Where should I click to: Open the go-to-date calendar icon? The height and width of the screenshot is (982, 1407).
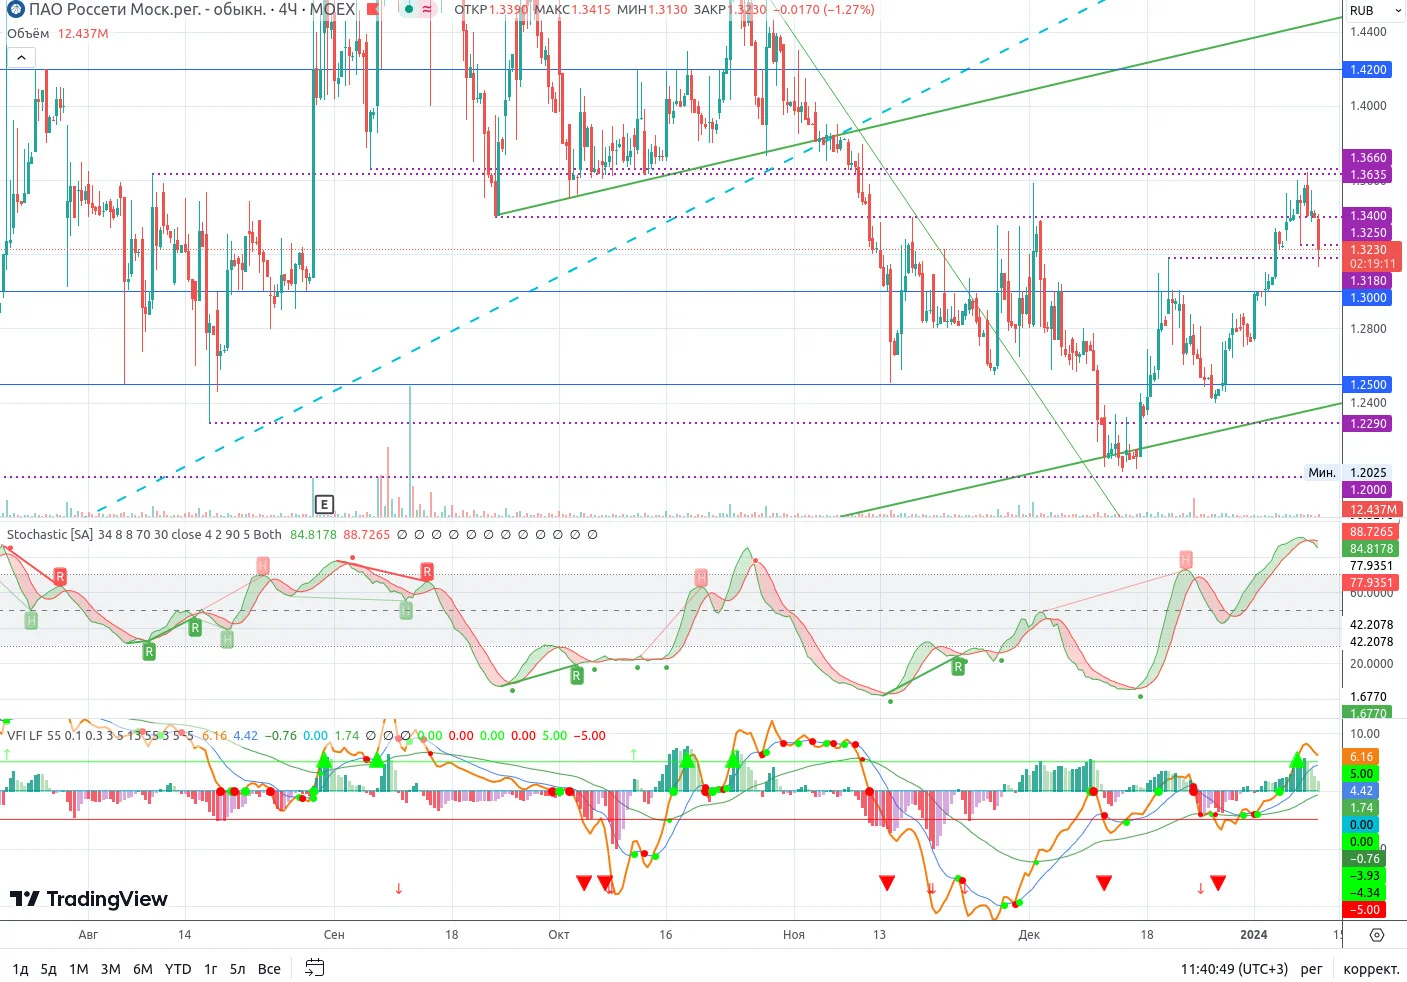[x=314, y=968]
